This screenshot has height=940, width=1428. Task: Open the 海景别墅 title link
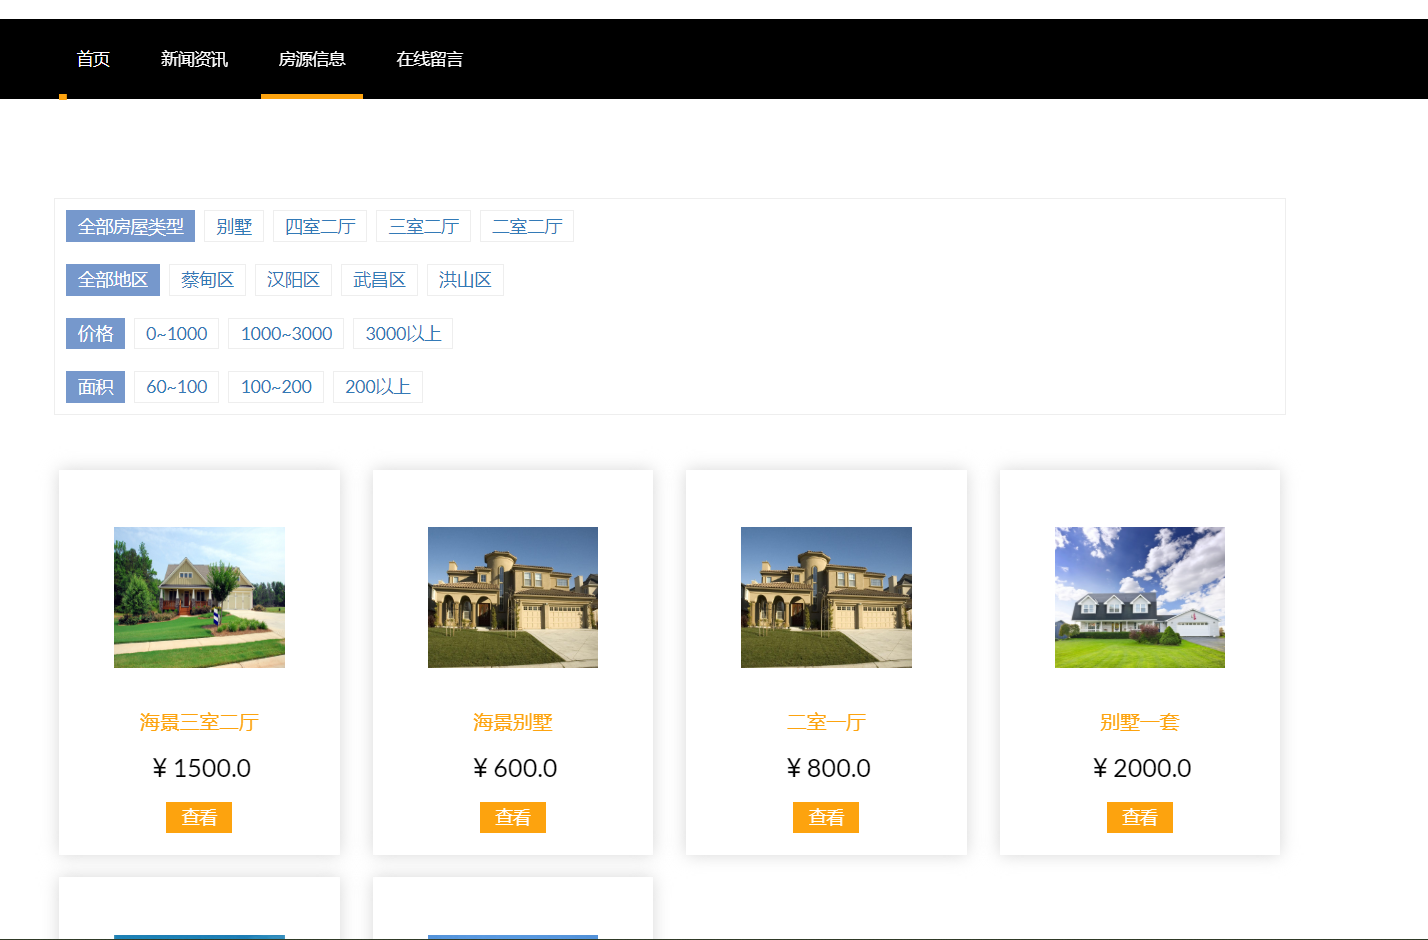(513, 722)
